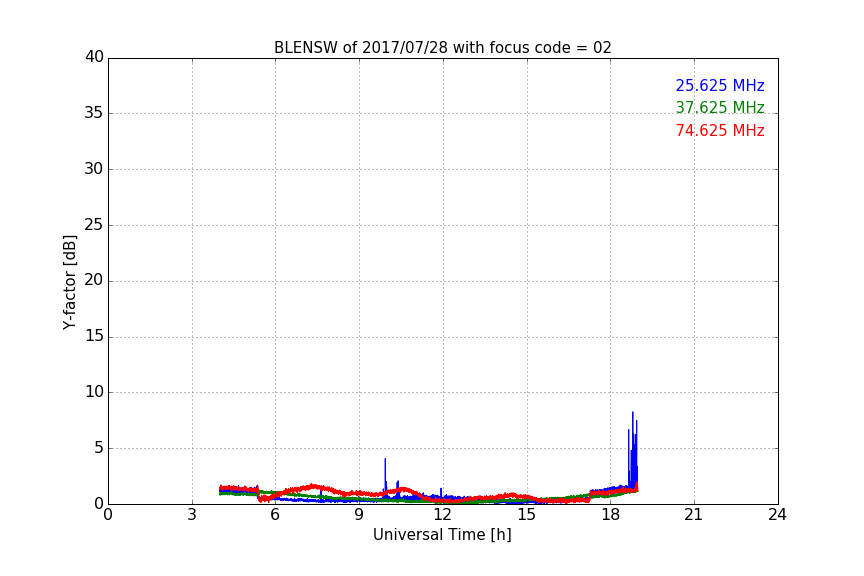Click the x-axis tick label '9'
Image resolution: width=864 pixels, height=576 pixels.
pos(359,515)
